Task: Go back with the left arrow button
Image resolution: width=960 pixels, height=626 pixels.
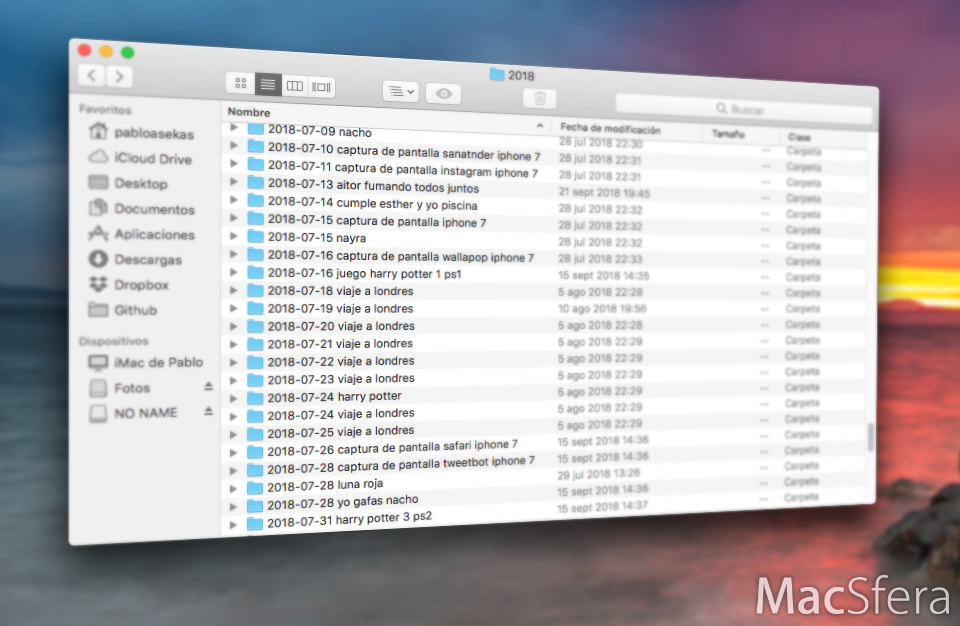Action: 92,75
